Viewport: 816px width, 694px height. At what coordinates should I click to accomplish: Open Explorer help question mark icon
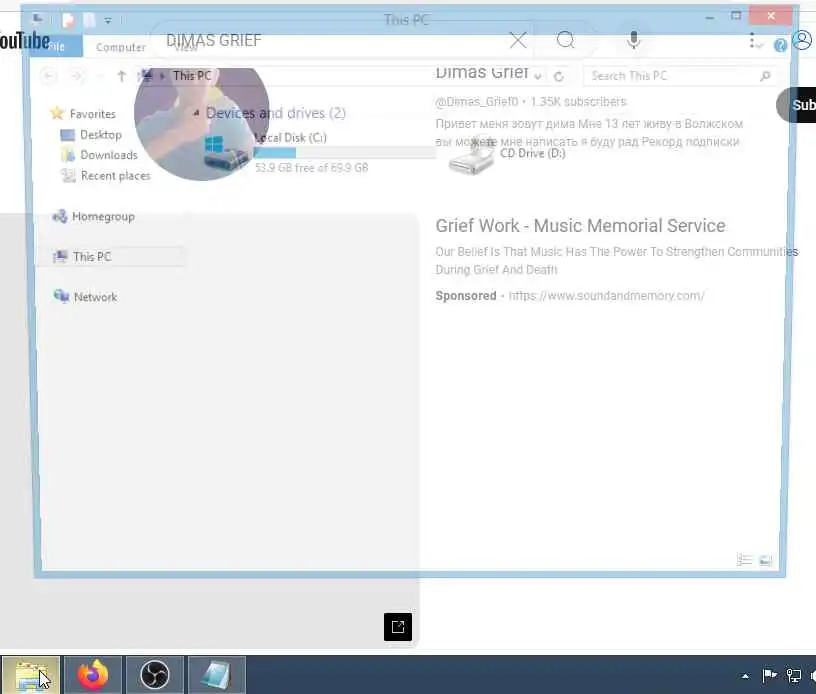(780, 46)
